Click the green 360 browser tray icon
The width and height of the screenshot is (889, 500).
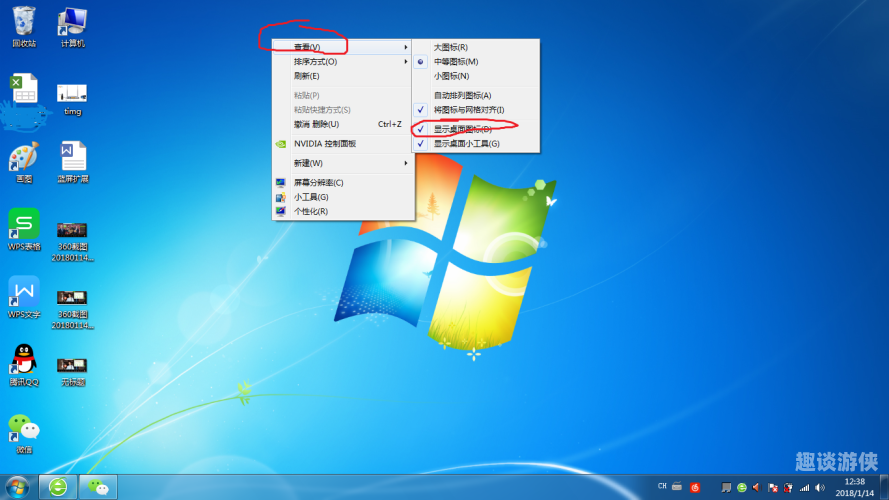(742, 488)
